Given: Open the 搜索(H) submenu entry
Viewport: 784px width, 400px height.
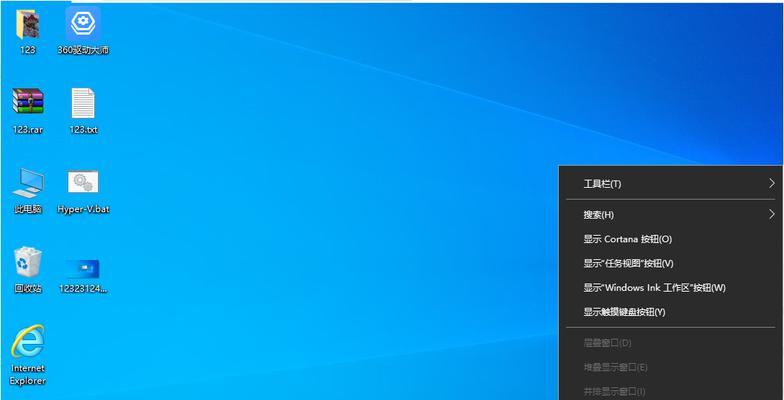Looking at the screenshot, I should pyautogui.click(x=670, y=215).
